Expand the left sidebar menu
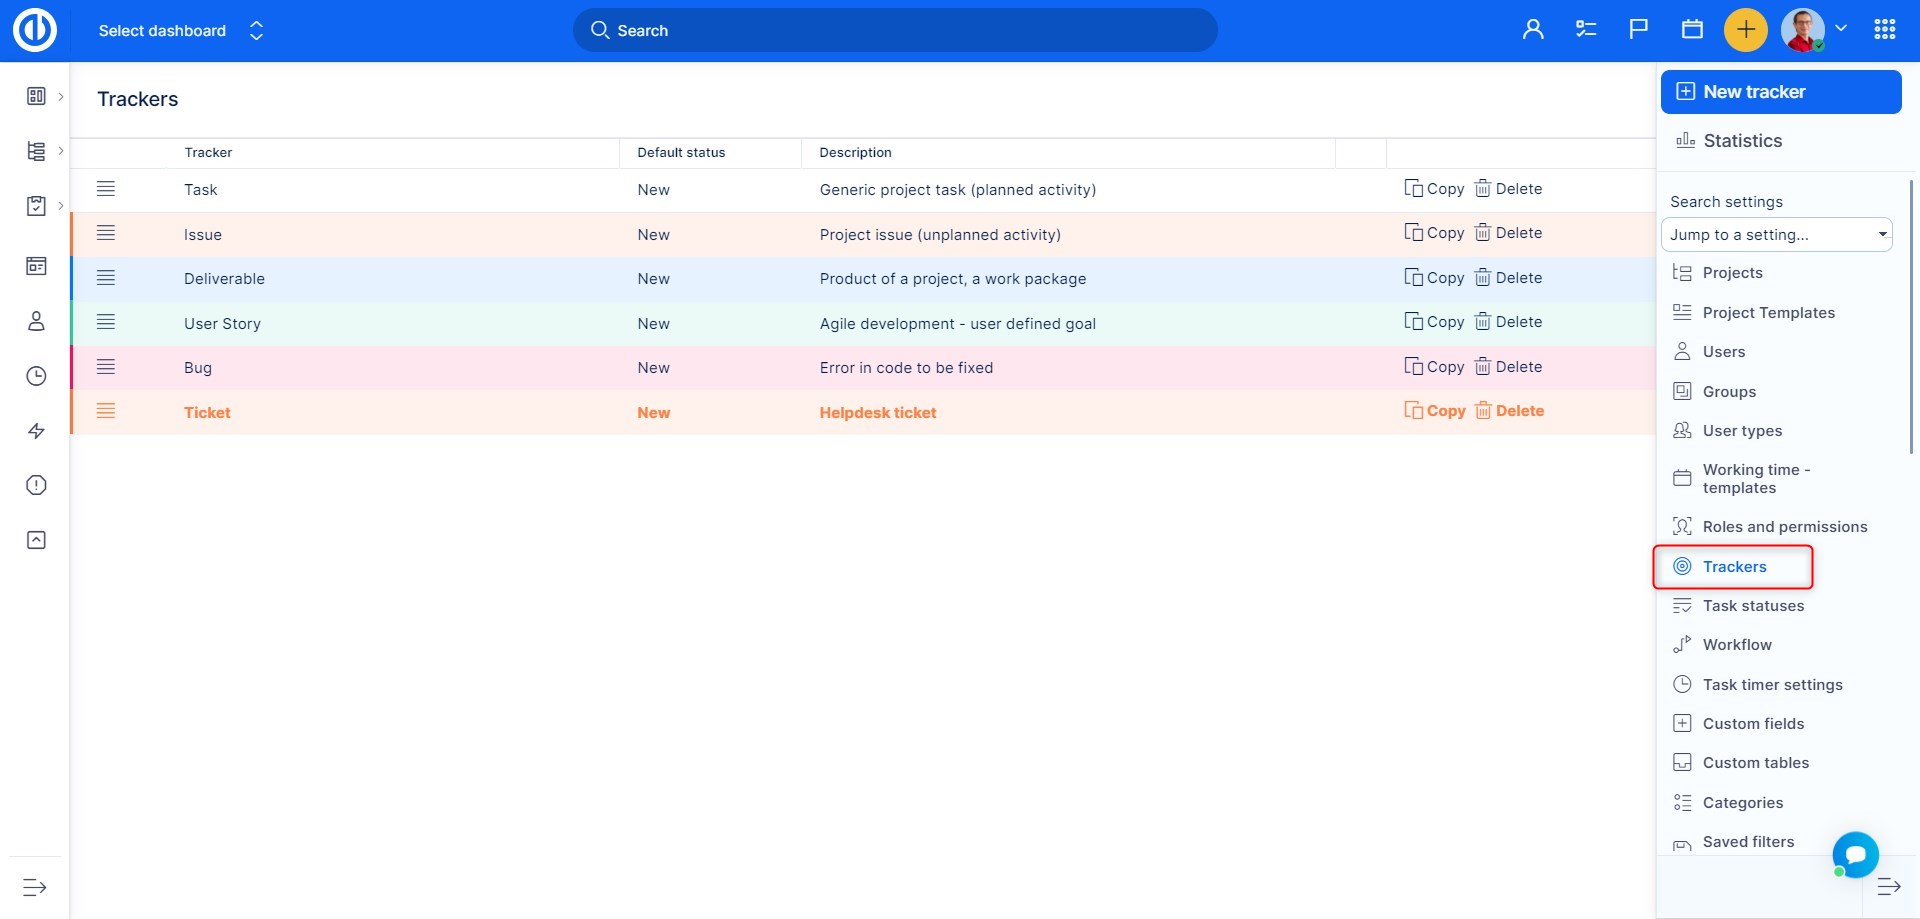Viewport: 1920px width, 919px height. (35, 887)
